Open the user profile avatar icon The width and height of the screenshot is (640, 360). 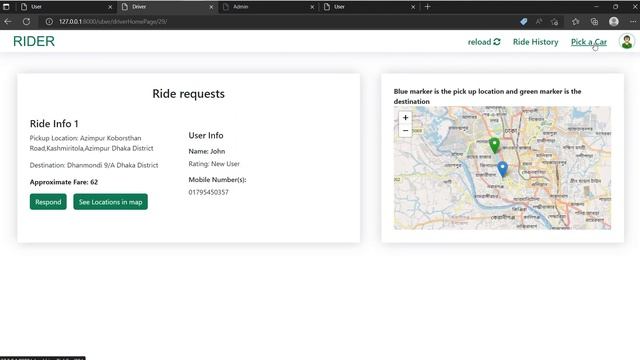[x=627, y=42]
